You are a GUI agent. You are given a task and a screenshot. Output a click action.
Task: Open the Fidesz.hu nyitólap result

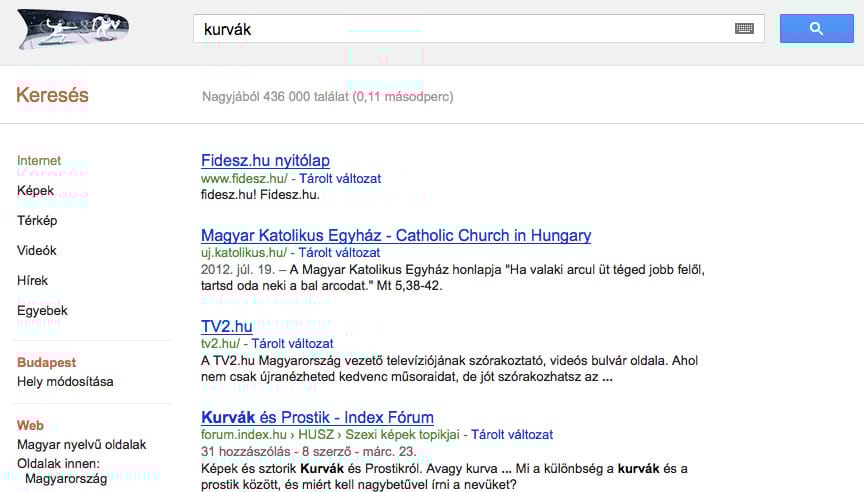pos(265,160)
